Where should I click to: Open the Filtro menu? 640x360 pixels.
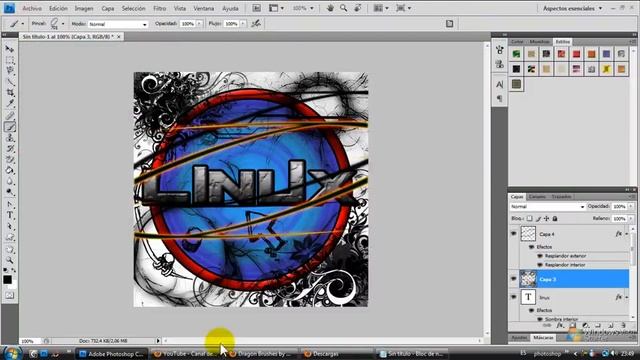(160, 8)
